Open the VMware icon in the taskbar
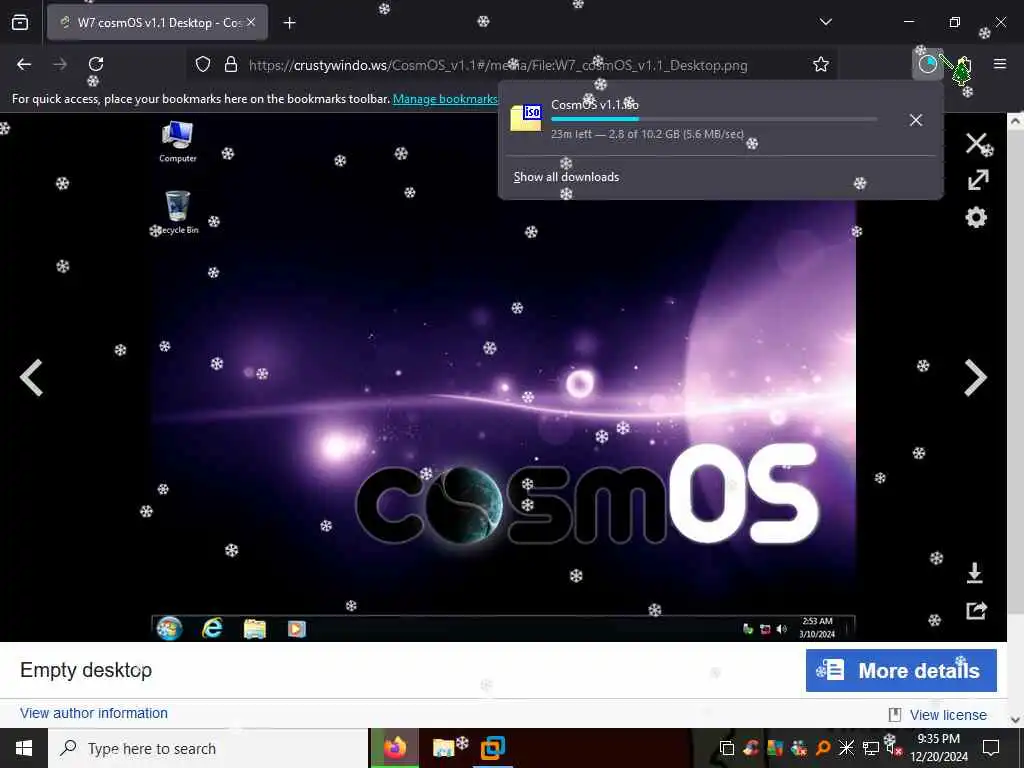The image size is (1024, 768). click(492, 748)
